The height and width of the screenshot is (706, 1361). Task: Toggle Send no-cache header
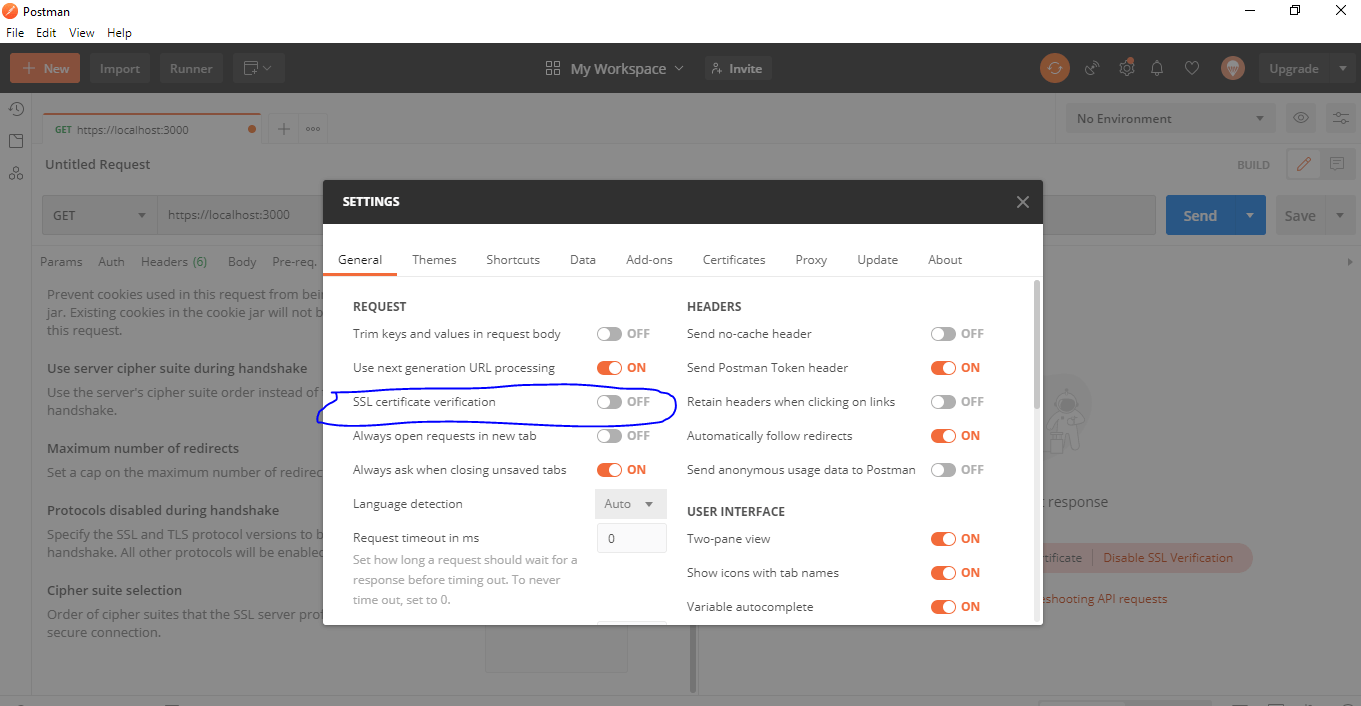pos(943,334)
